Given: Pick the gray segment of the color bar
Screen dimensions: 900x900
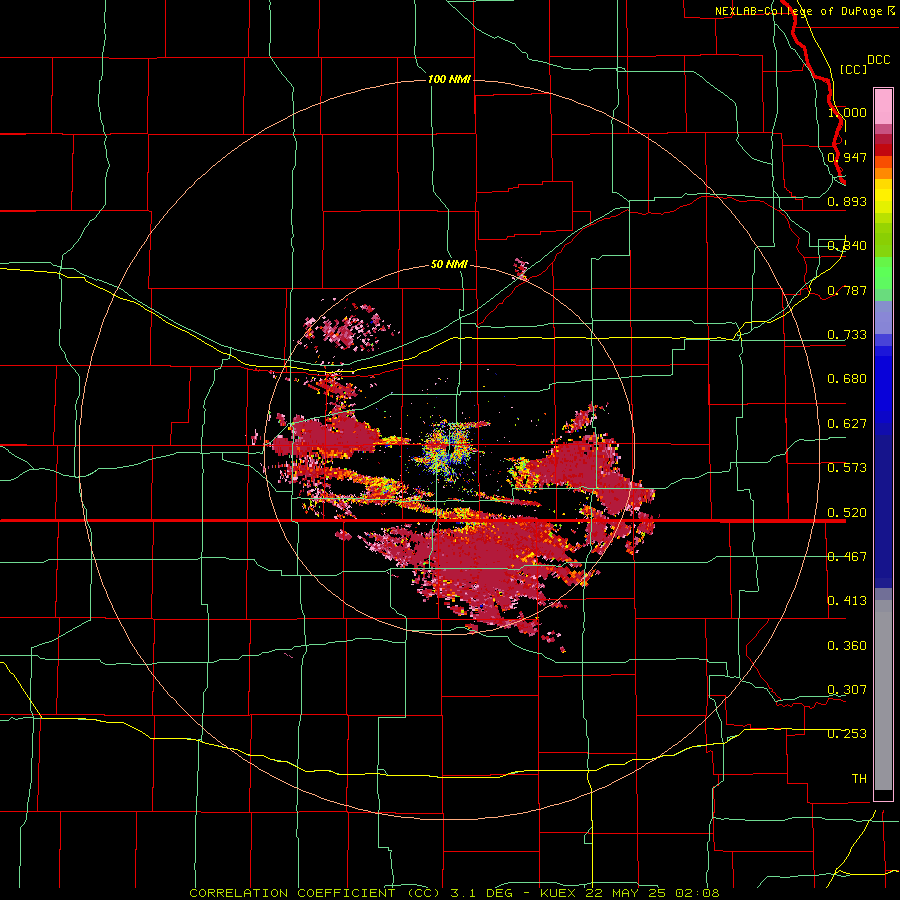Looking at the screenshot, I should [883, 695].
